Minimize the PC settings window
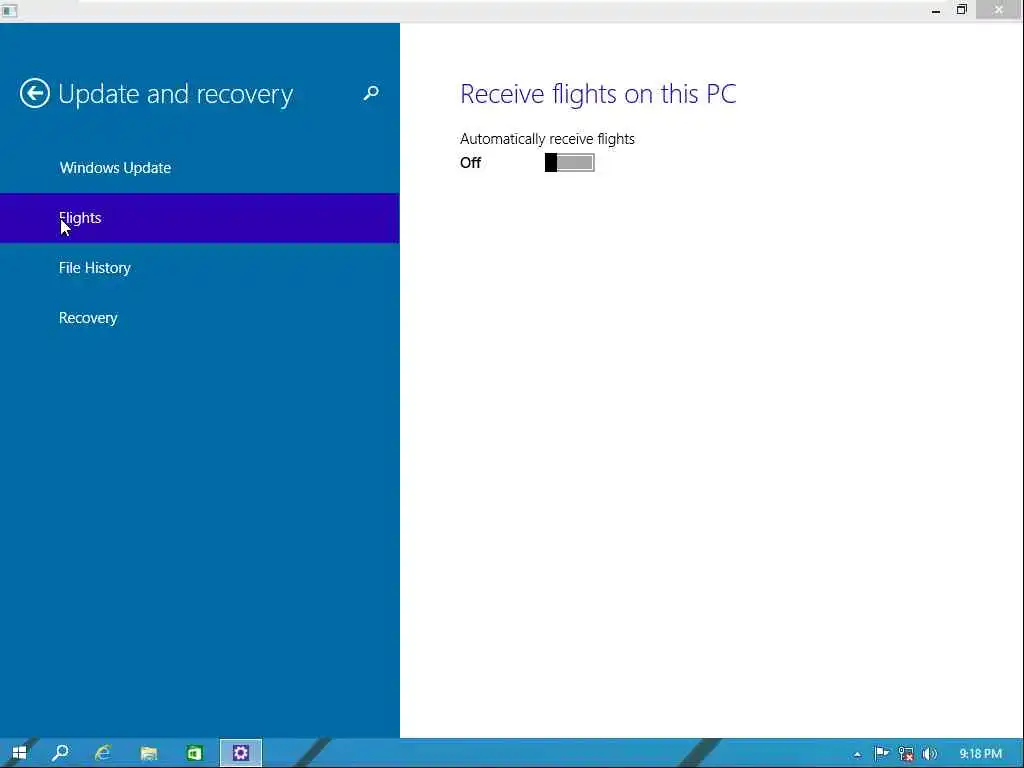 click(x=936, y=10)
